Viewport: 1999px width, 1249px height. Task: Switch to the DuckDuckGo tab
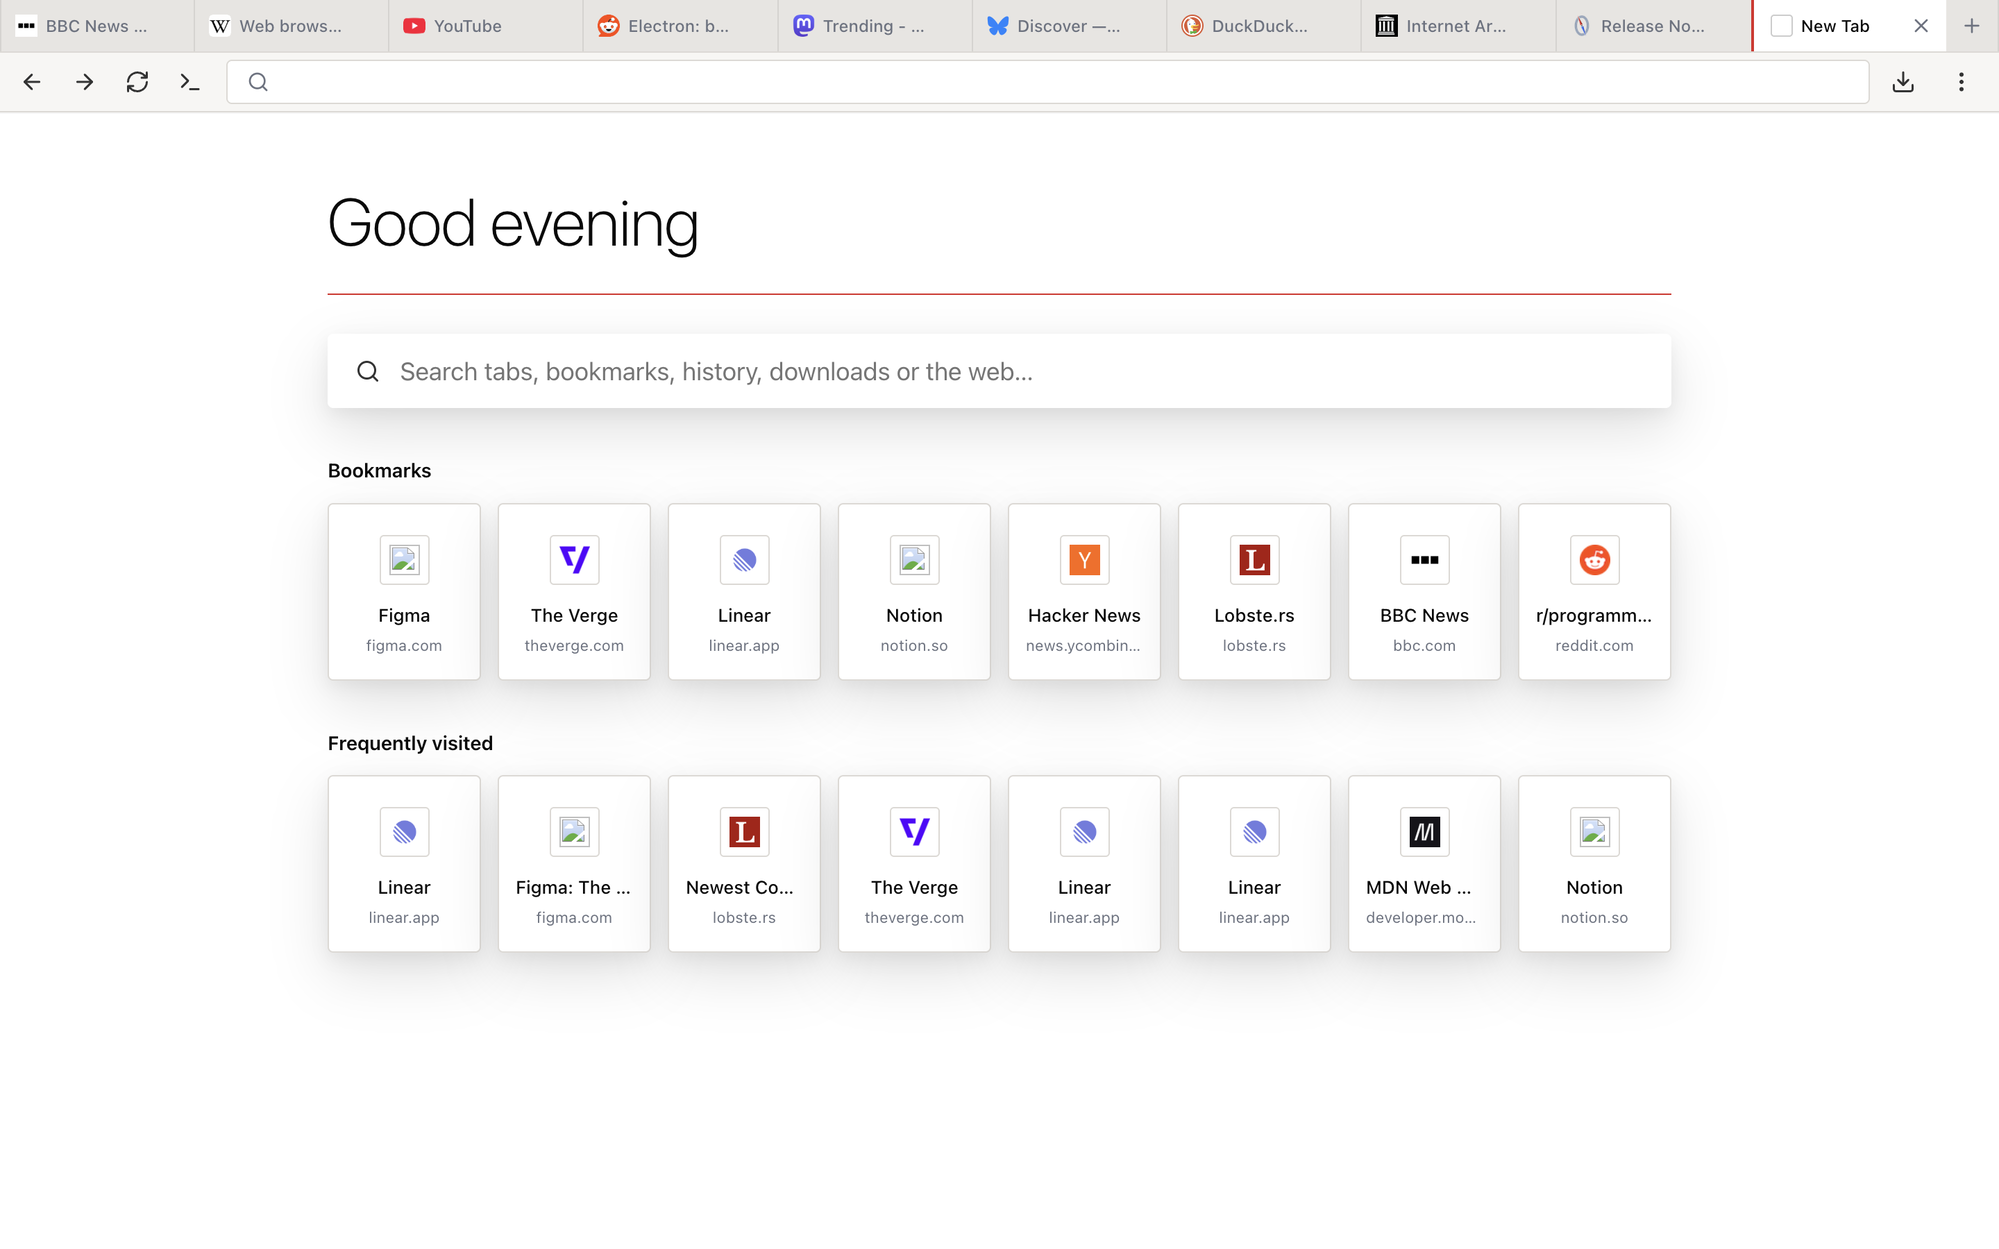click(x=1264, y=26)
